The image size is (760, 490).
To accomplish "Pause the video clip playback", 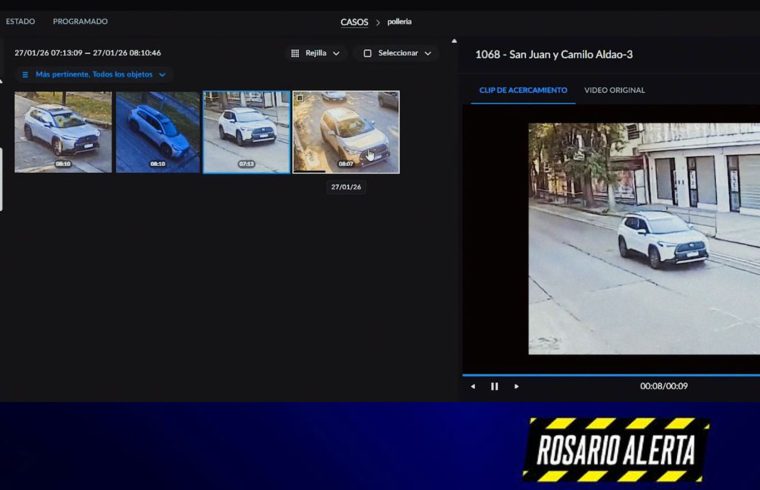I will (494, 386).
